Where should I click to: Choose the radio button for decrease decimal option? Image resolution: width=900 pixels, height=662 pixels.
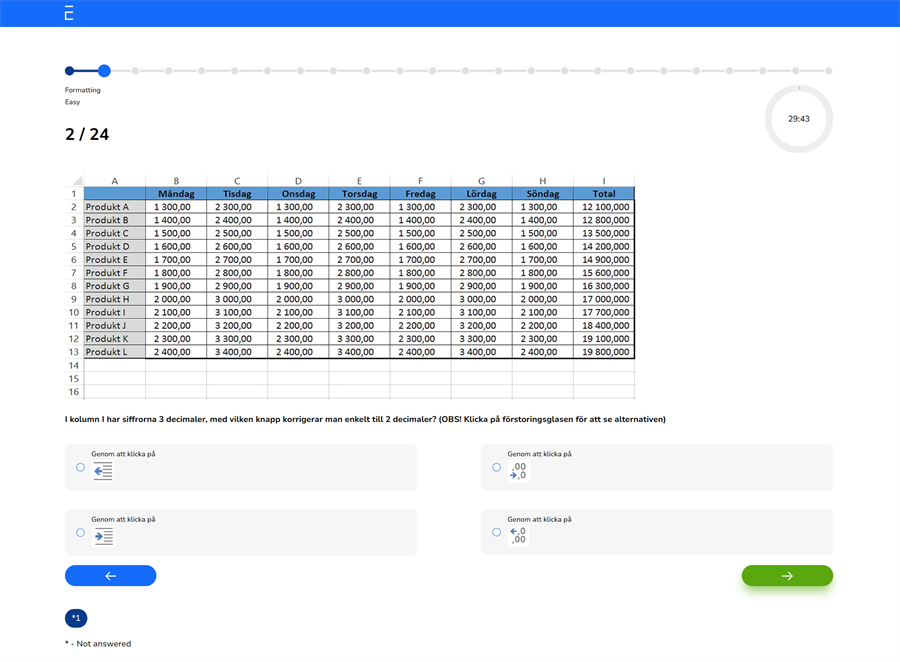point(497,467)
